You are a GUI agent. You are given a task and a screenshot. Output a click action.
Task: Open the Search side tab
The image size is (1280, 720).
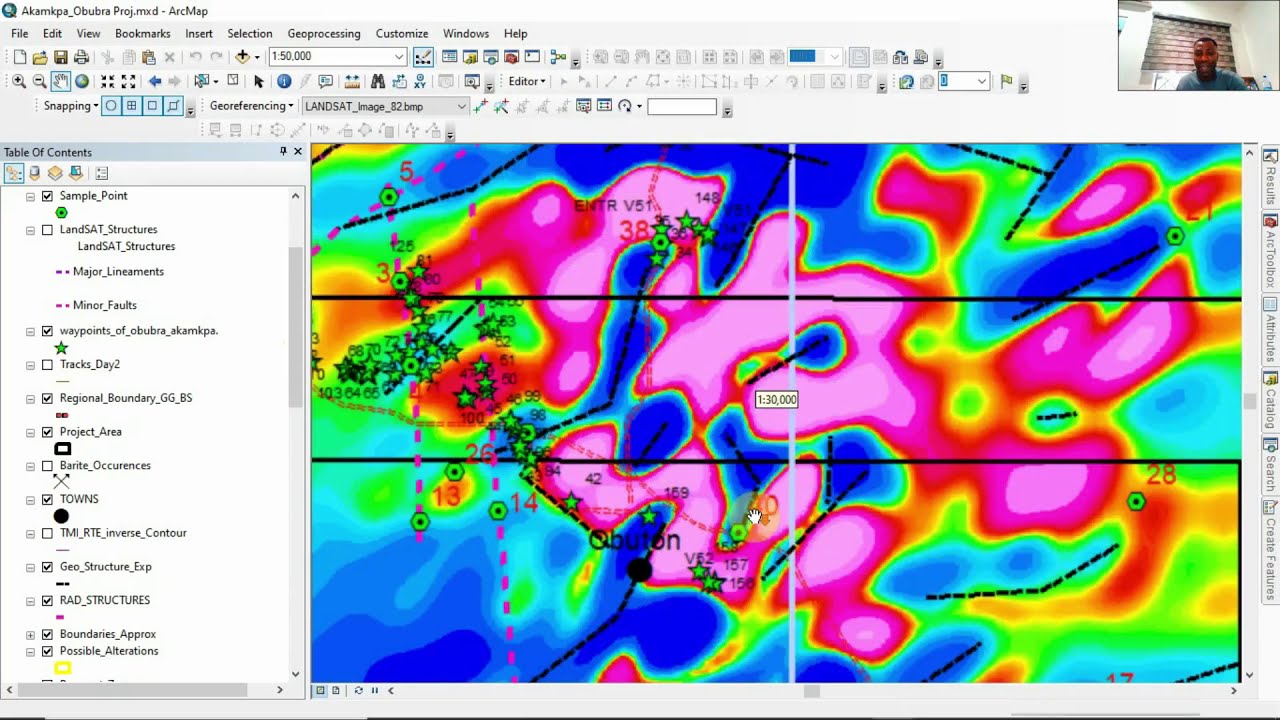[1271, 466]
